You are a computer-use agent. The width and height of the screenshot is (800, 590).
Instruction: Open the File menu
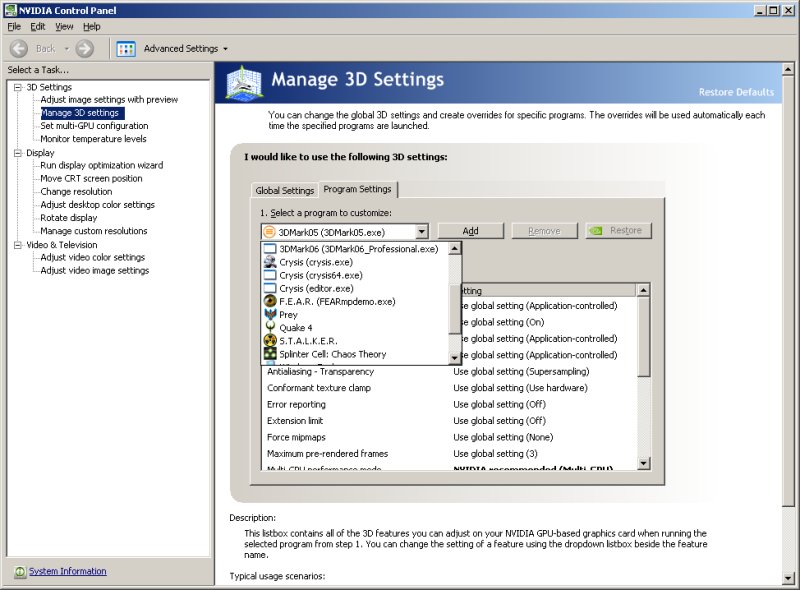pos(14,27)
